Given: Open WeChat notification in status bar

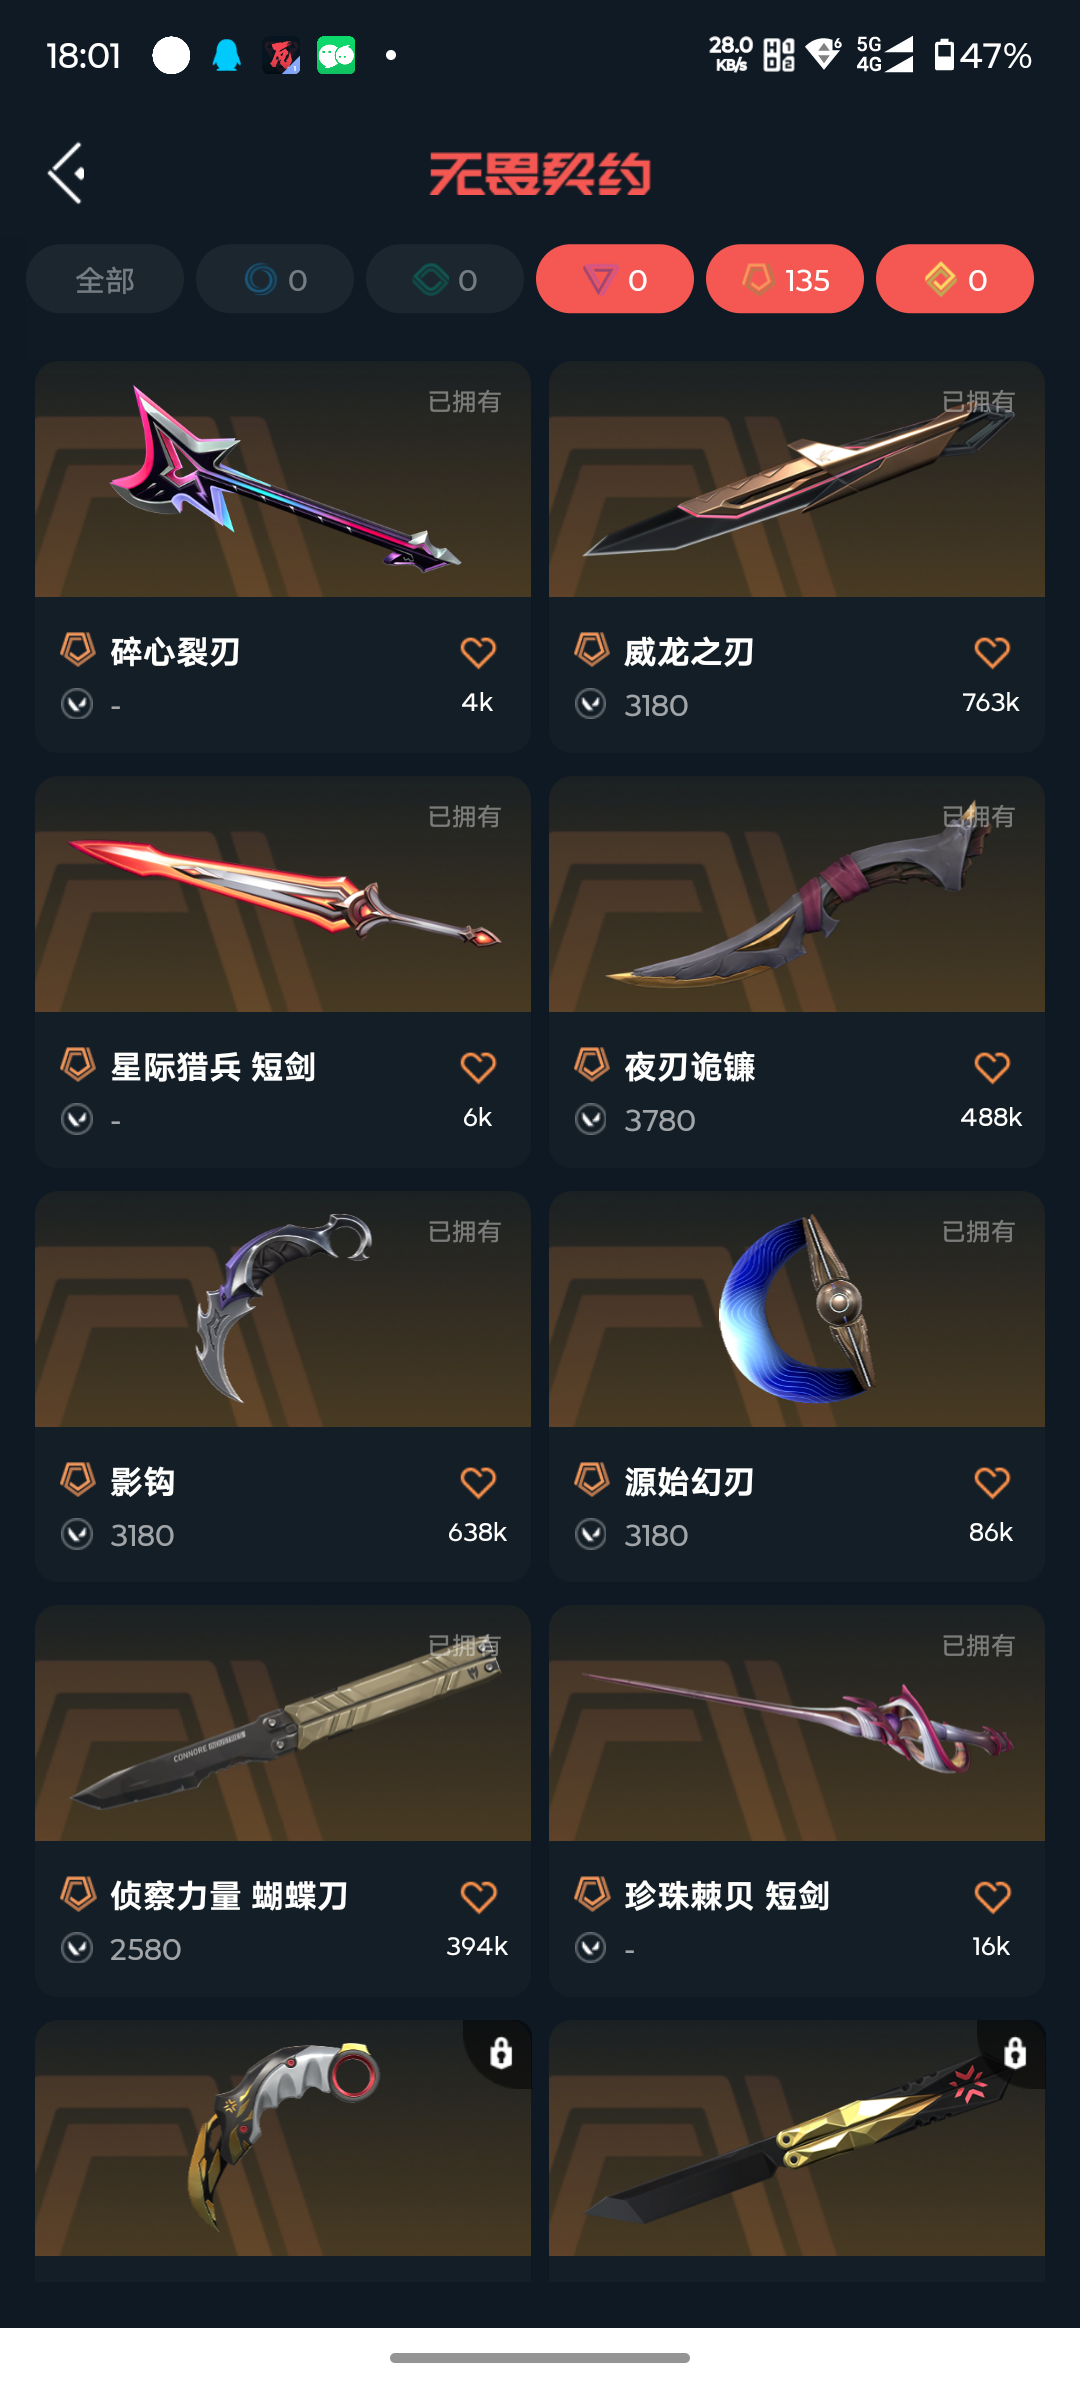Looking at the screenshot, I should (336, 55).
